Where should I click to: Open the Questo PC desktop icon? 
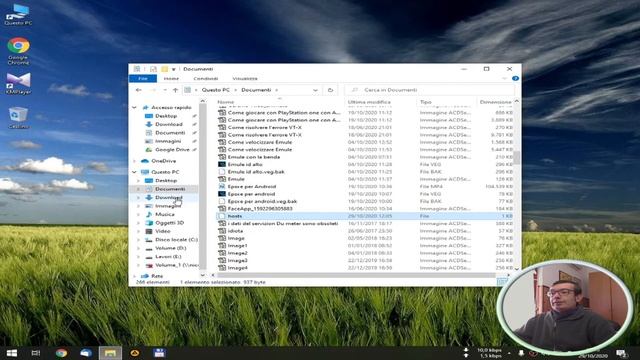18,15
